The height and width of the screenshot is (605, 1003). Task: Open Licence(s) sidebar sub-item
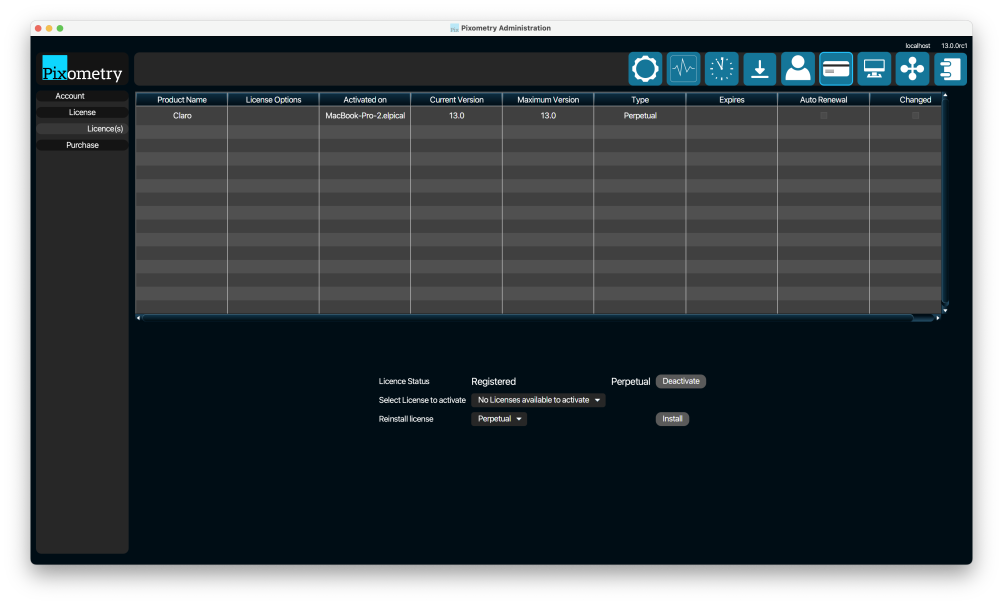pos(82,129)
